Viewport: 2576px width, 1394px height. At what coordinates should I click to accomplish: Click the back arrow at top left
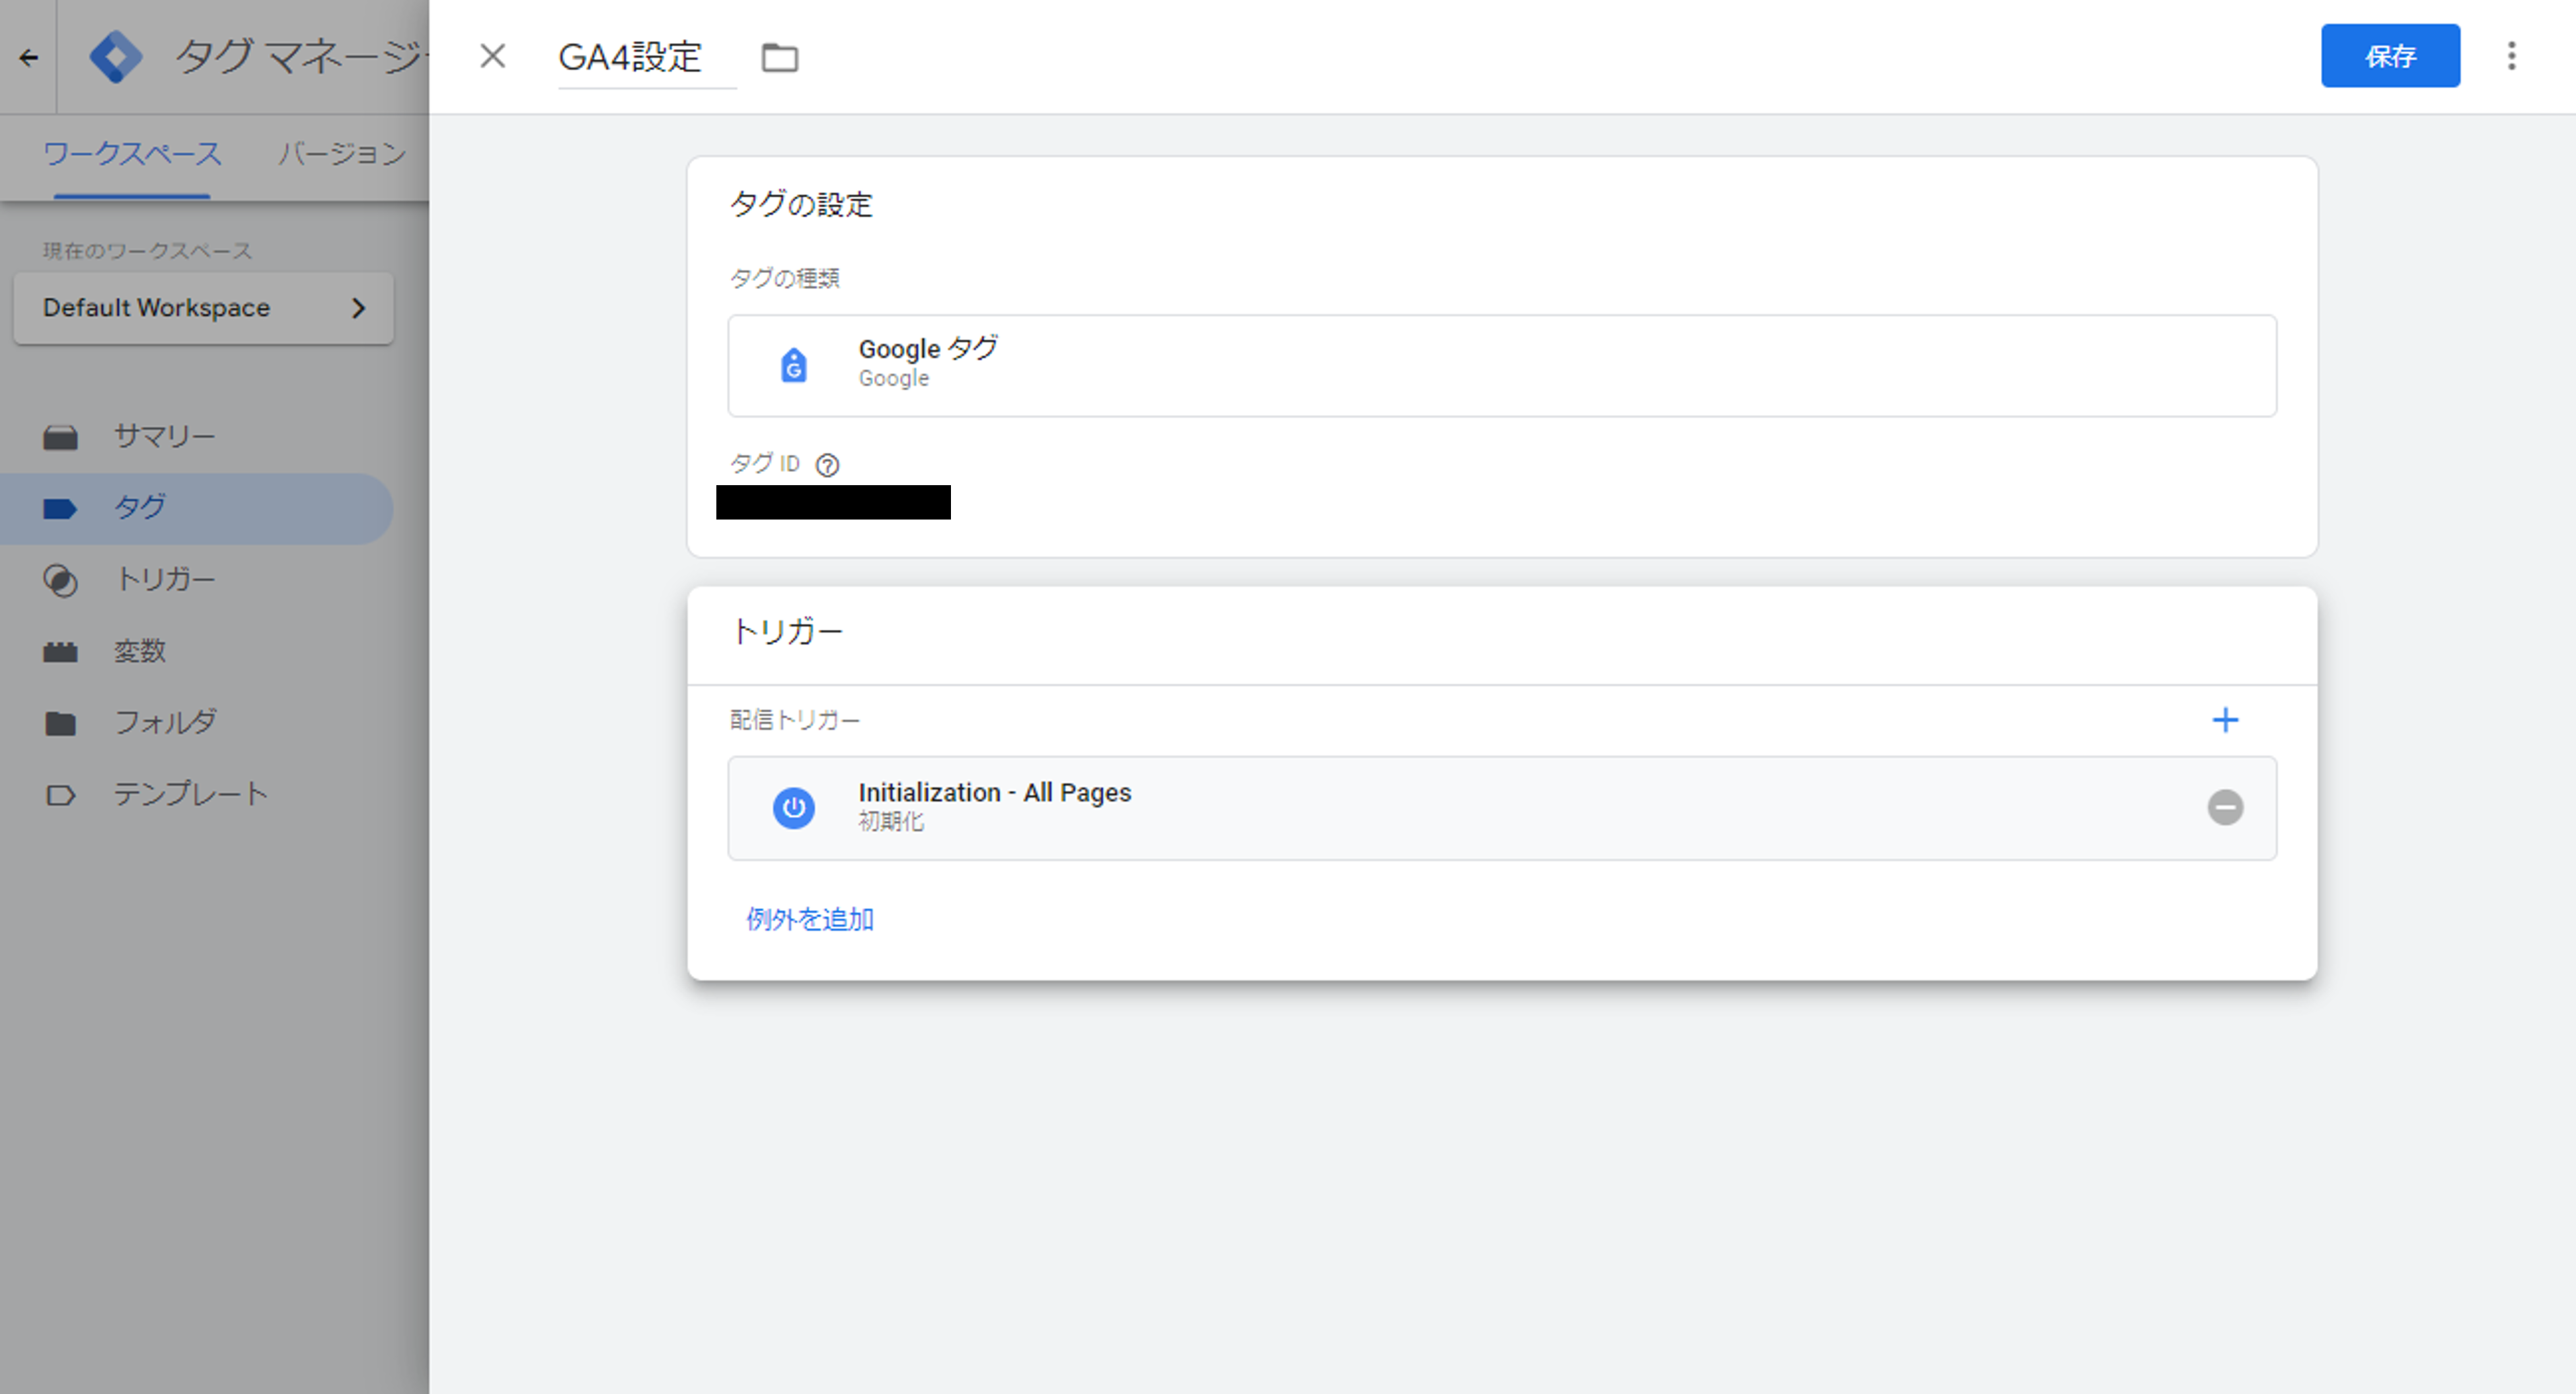(x=28, y=58)
